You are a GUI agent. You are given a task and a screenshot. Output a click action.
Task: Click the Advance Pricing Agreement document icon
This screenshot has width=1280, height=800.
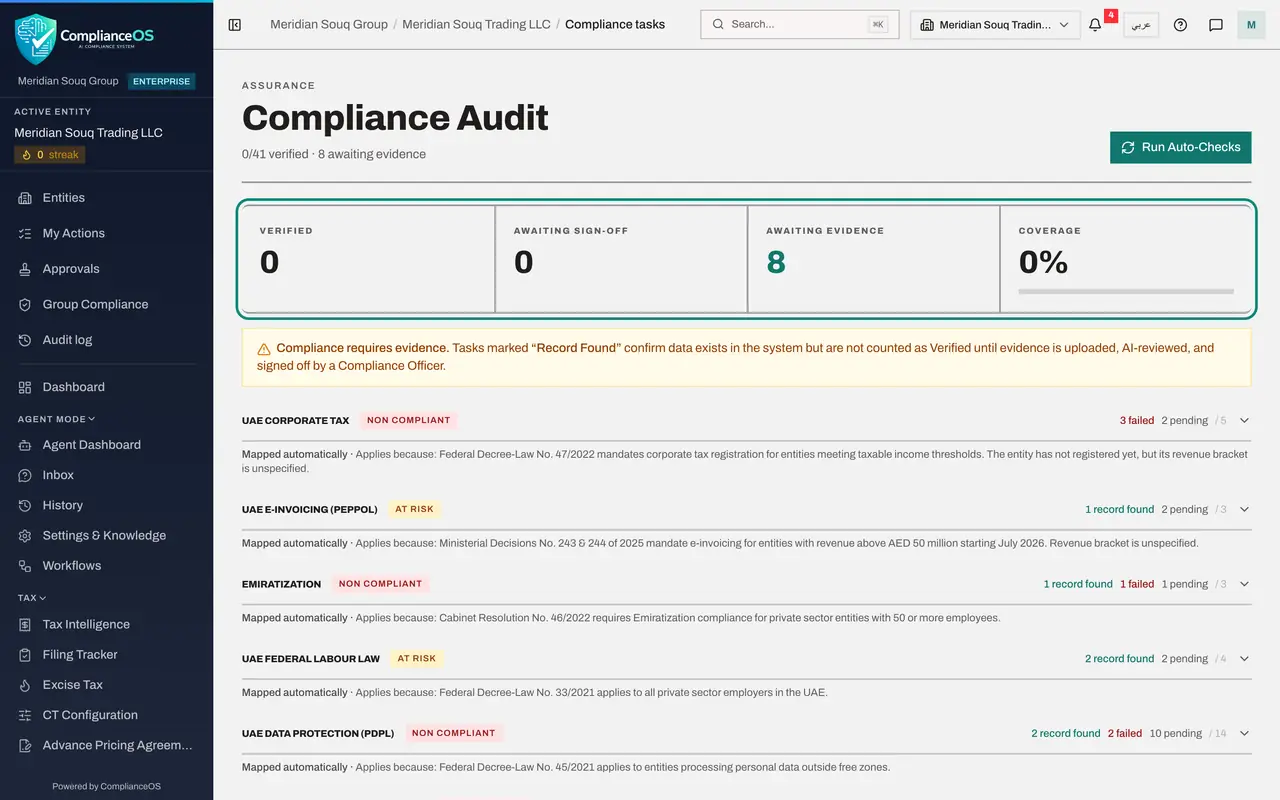pos(25,745)
